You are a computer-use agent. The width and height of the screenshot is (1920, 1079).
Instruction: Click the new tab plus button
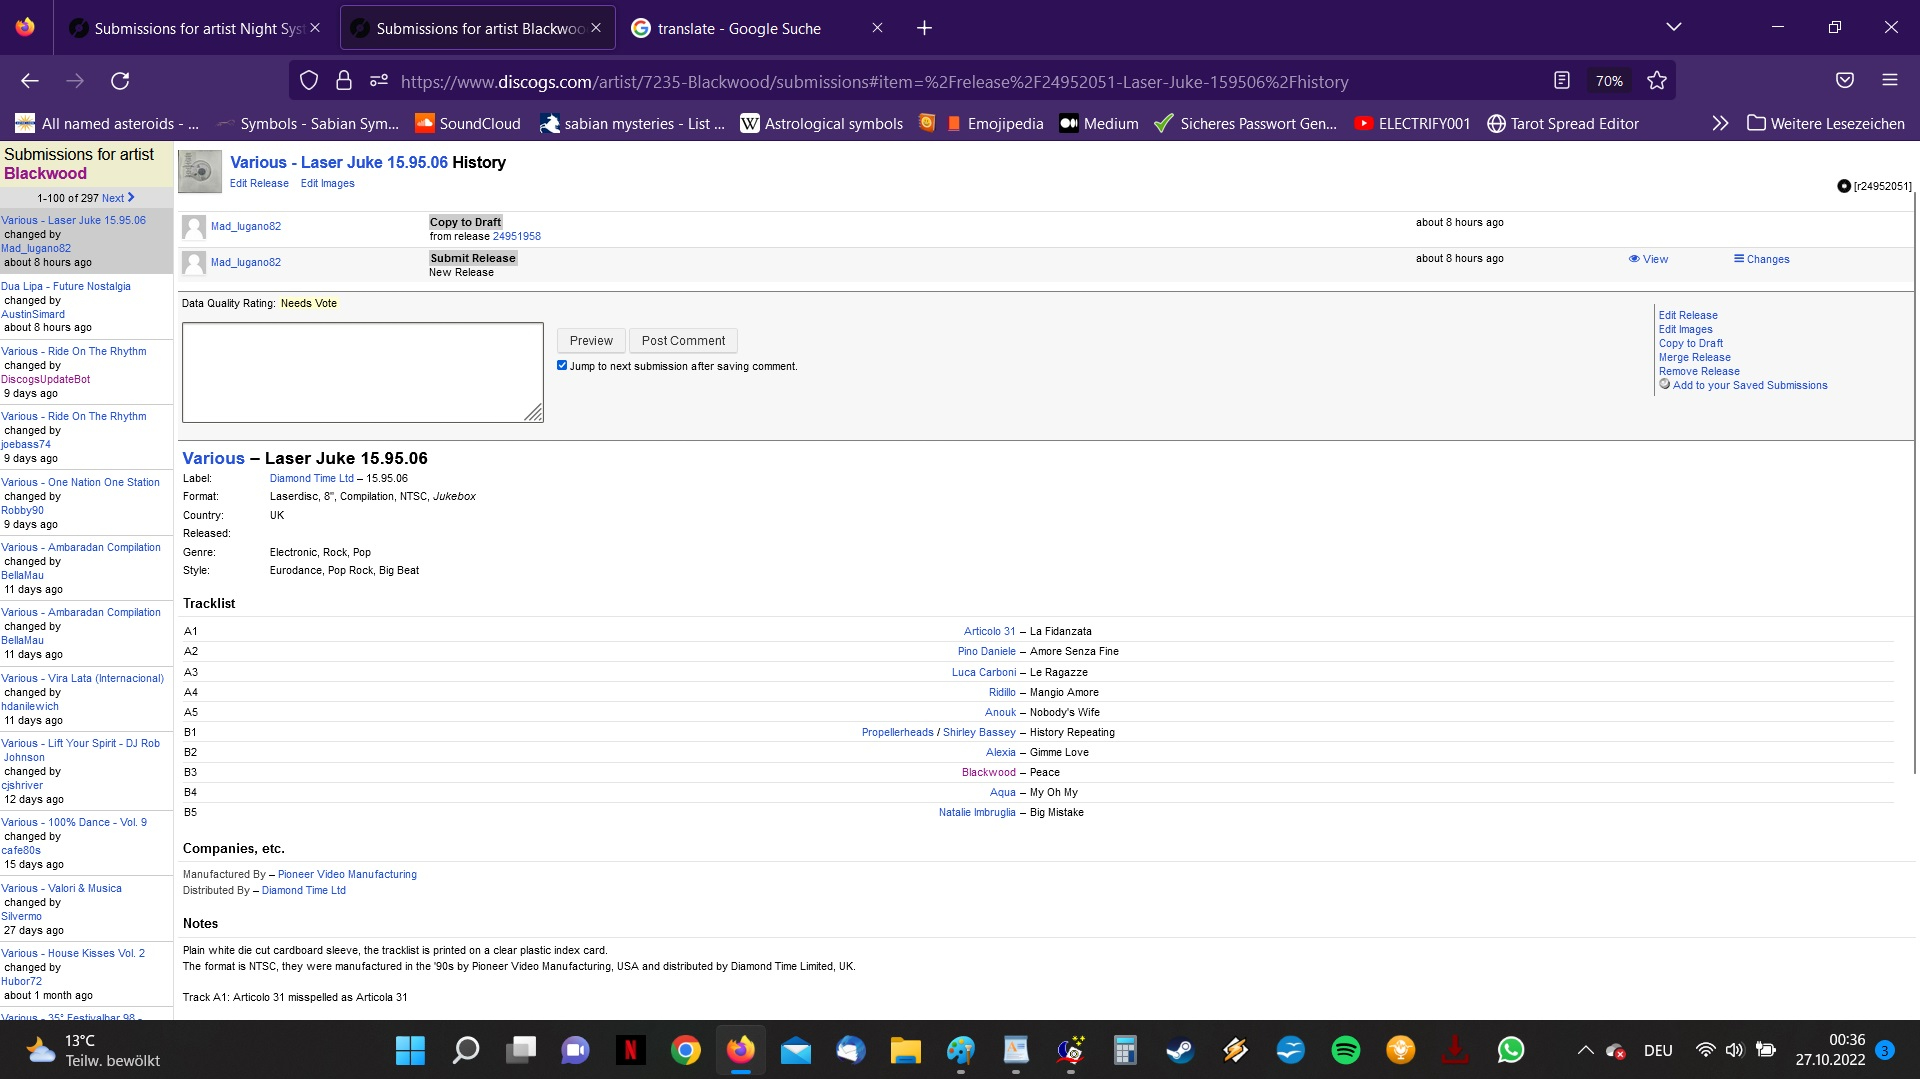pos(924,28)
